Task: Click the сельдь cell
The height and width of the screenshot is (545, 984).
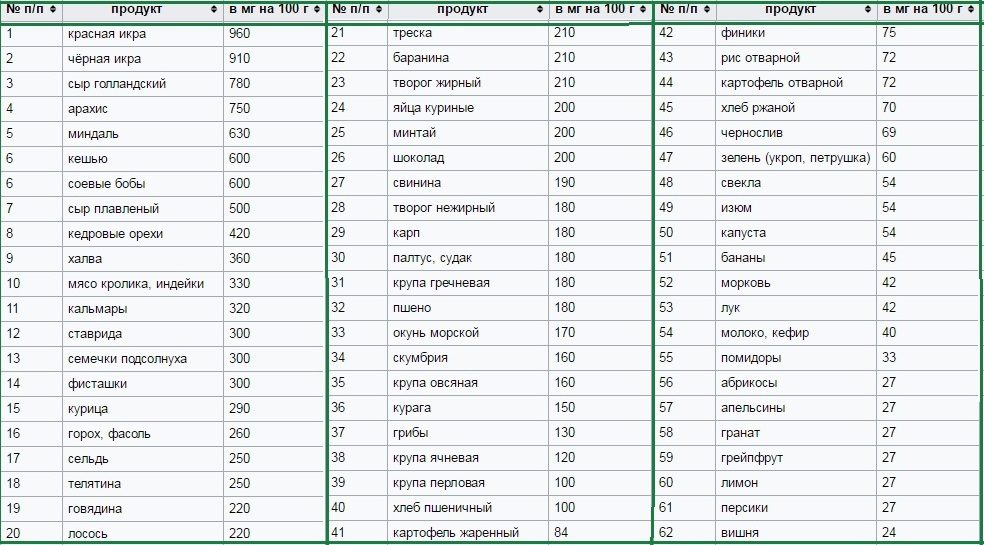Action: (x=143, y=459)
